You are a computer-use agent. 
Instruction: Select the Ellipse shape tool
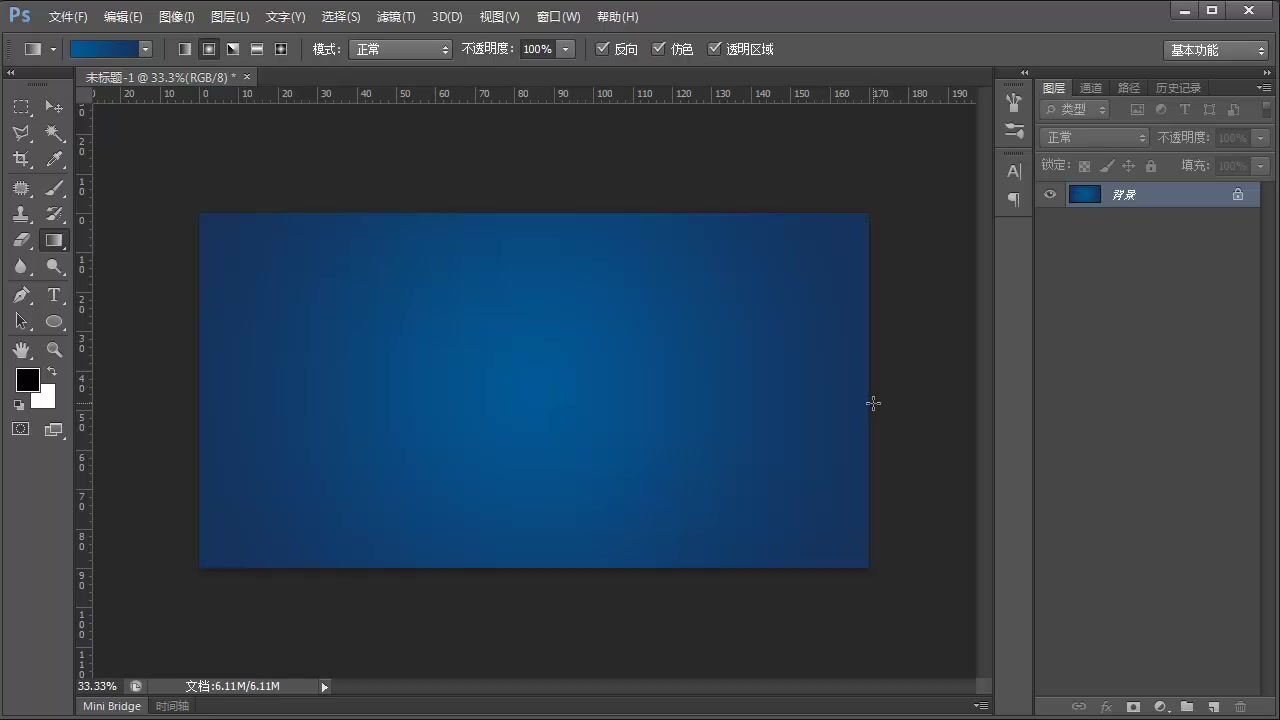click(x=54, y=321)
